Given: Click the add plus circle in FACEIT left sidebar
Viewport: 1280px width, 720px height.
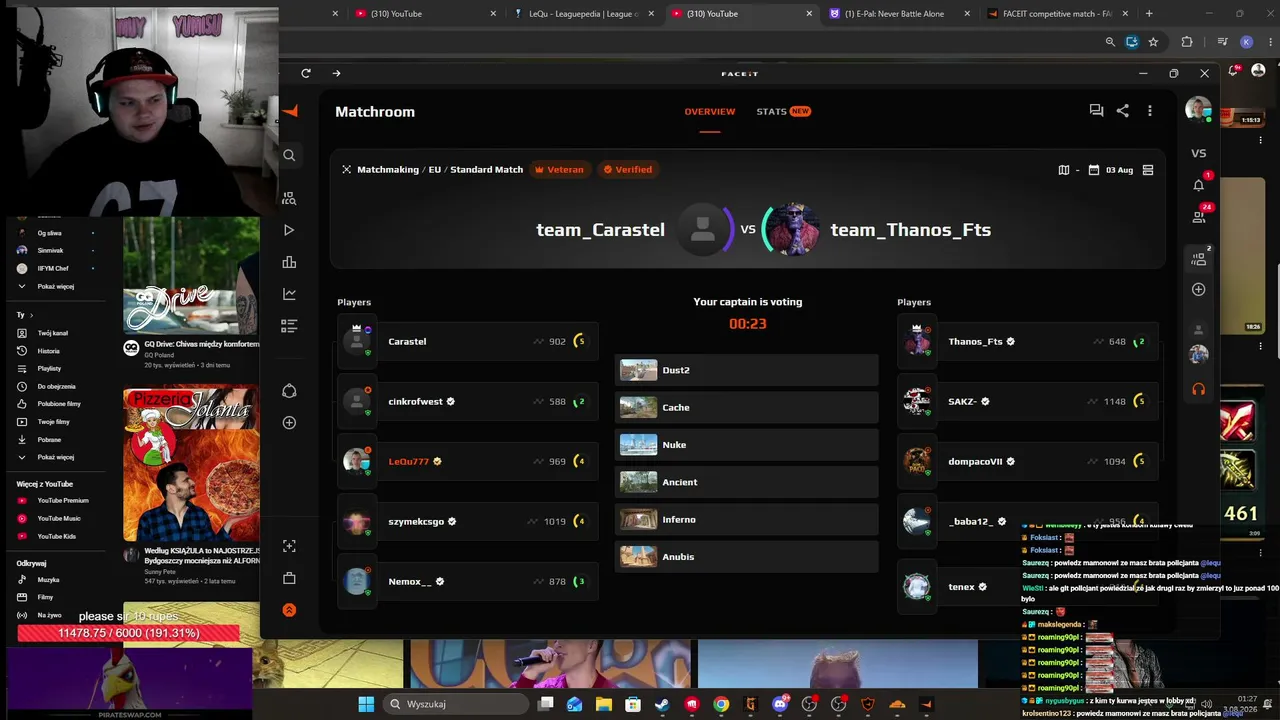Looking at the screenshot, I should [289, 423].
